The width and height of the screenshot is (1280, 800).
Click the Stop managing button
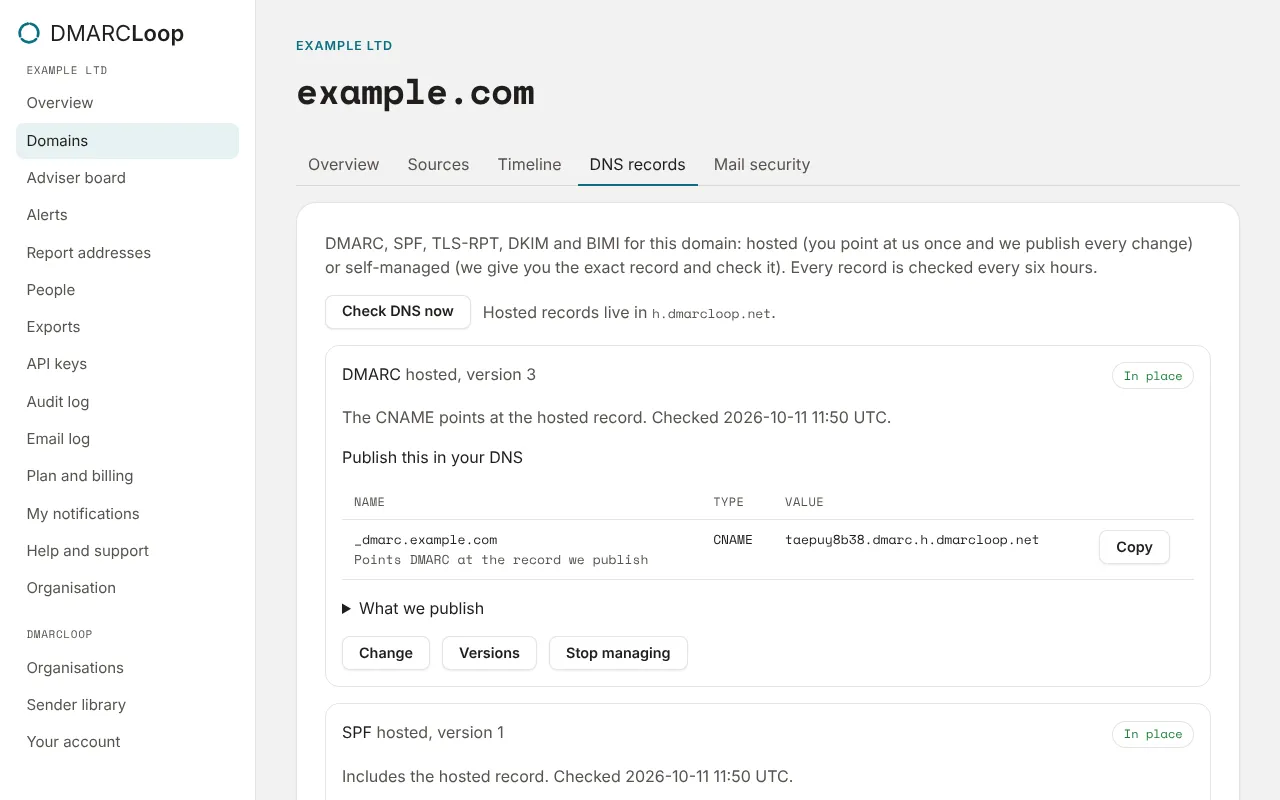coord(618,653)
